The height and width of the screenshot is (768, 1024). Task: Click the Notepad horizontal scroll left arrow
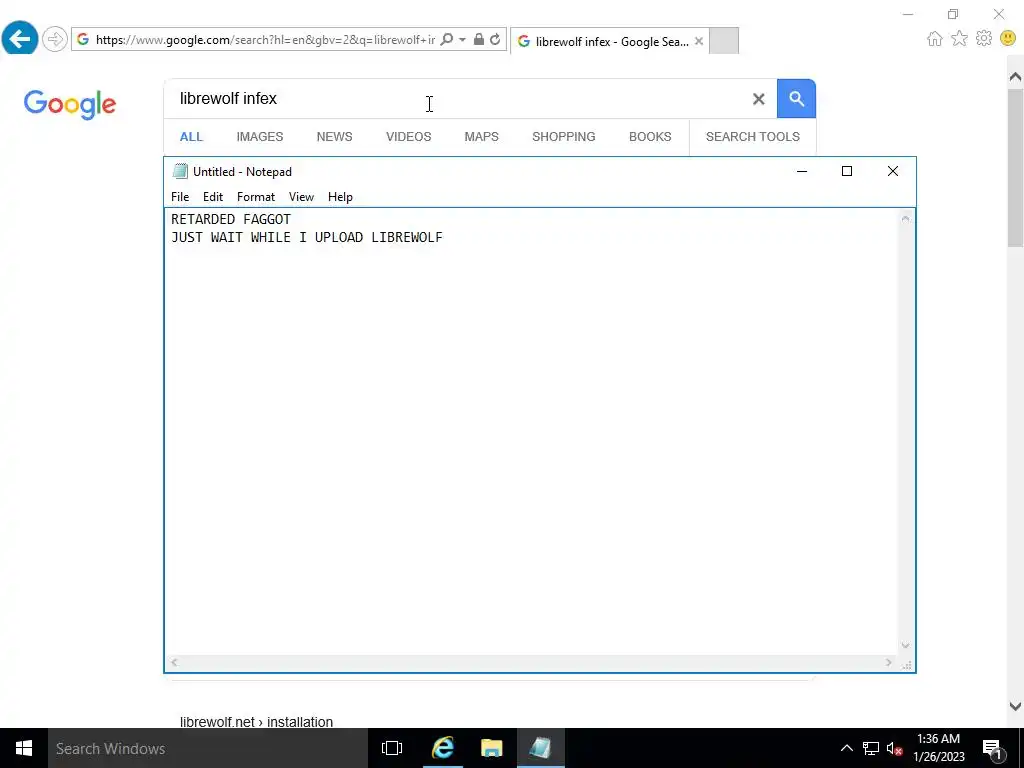point(174,662)
